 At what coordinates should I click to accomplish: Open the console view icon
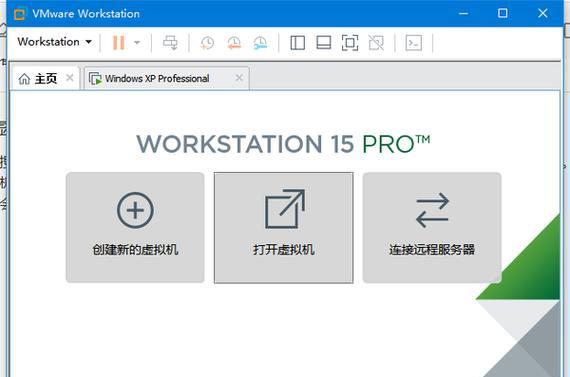[x=414, y=43]
